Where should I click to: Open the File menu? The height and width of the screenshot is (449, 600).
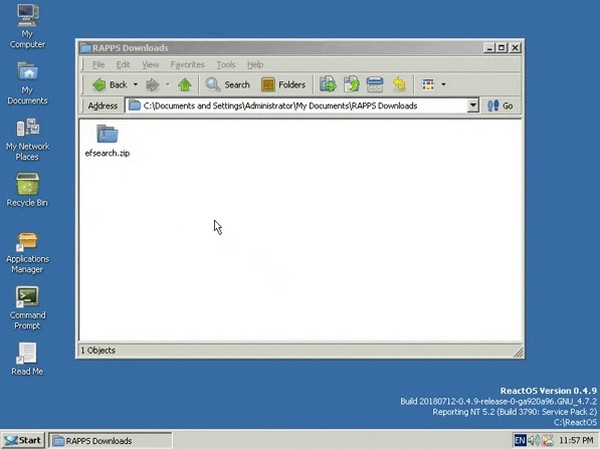pos(98,65)
